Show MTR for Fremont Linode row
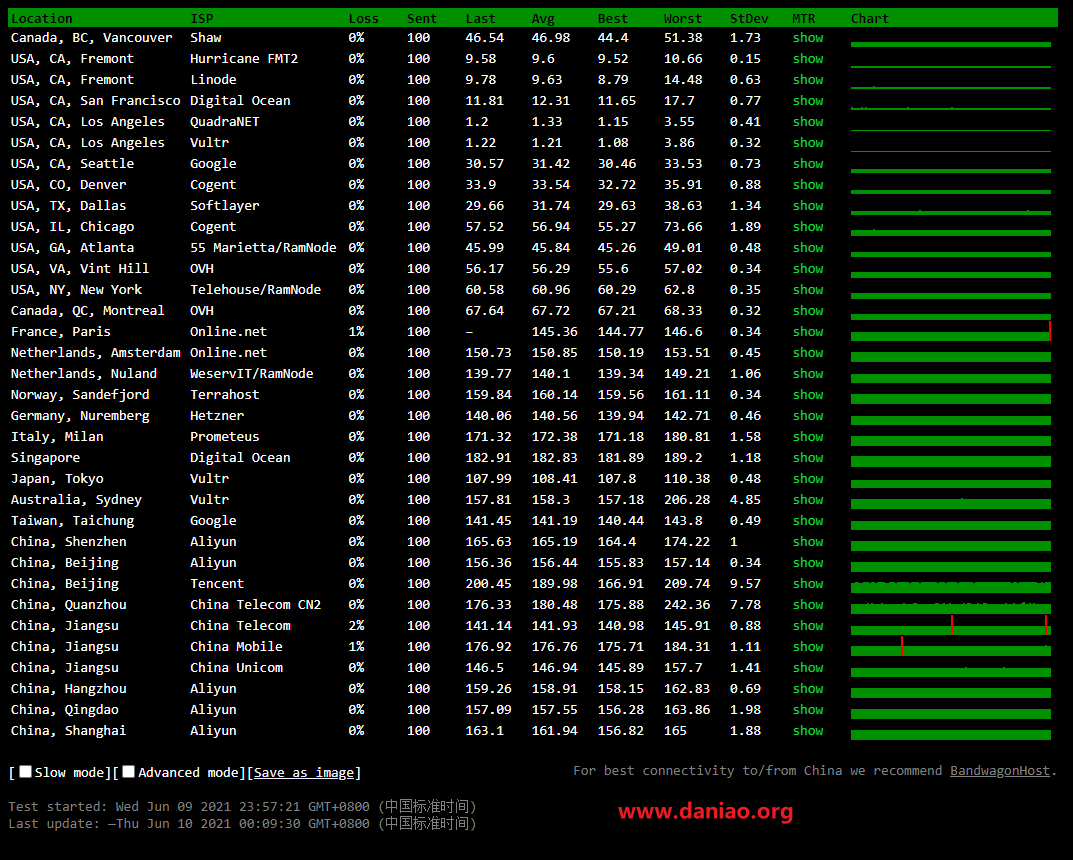This screenshot has width=1073, height=860. click(x=807, y=80)
